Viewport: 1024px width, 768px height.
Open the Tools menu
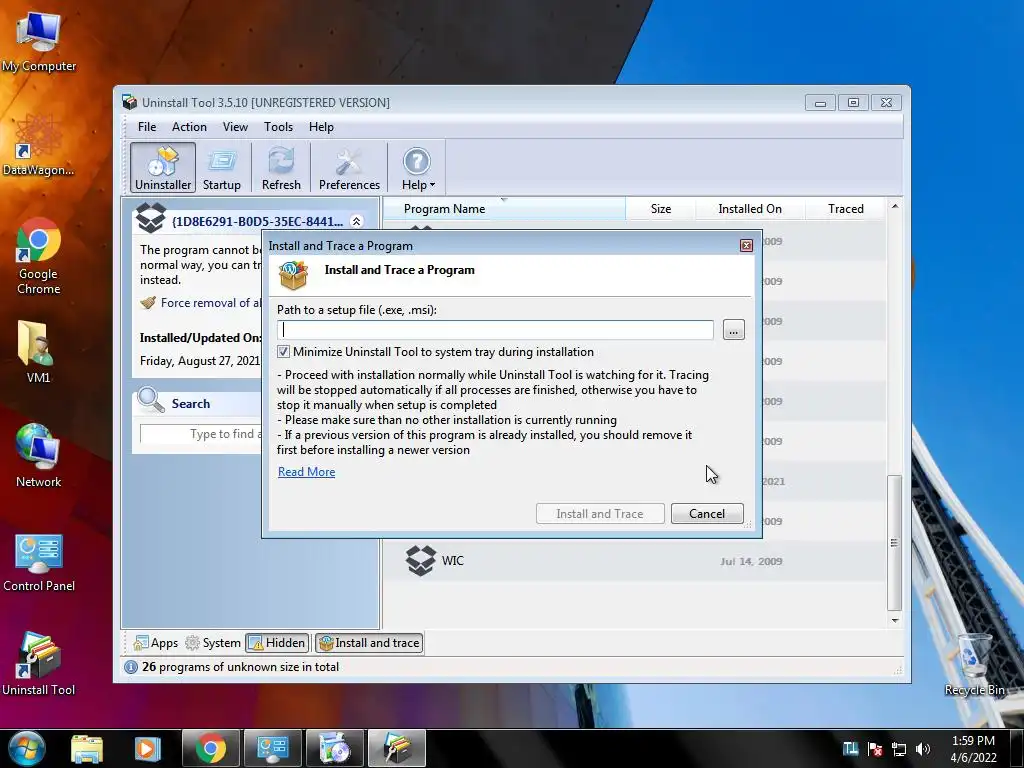point(278,127)
